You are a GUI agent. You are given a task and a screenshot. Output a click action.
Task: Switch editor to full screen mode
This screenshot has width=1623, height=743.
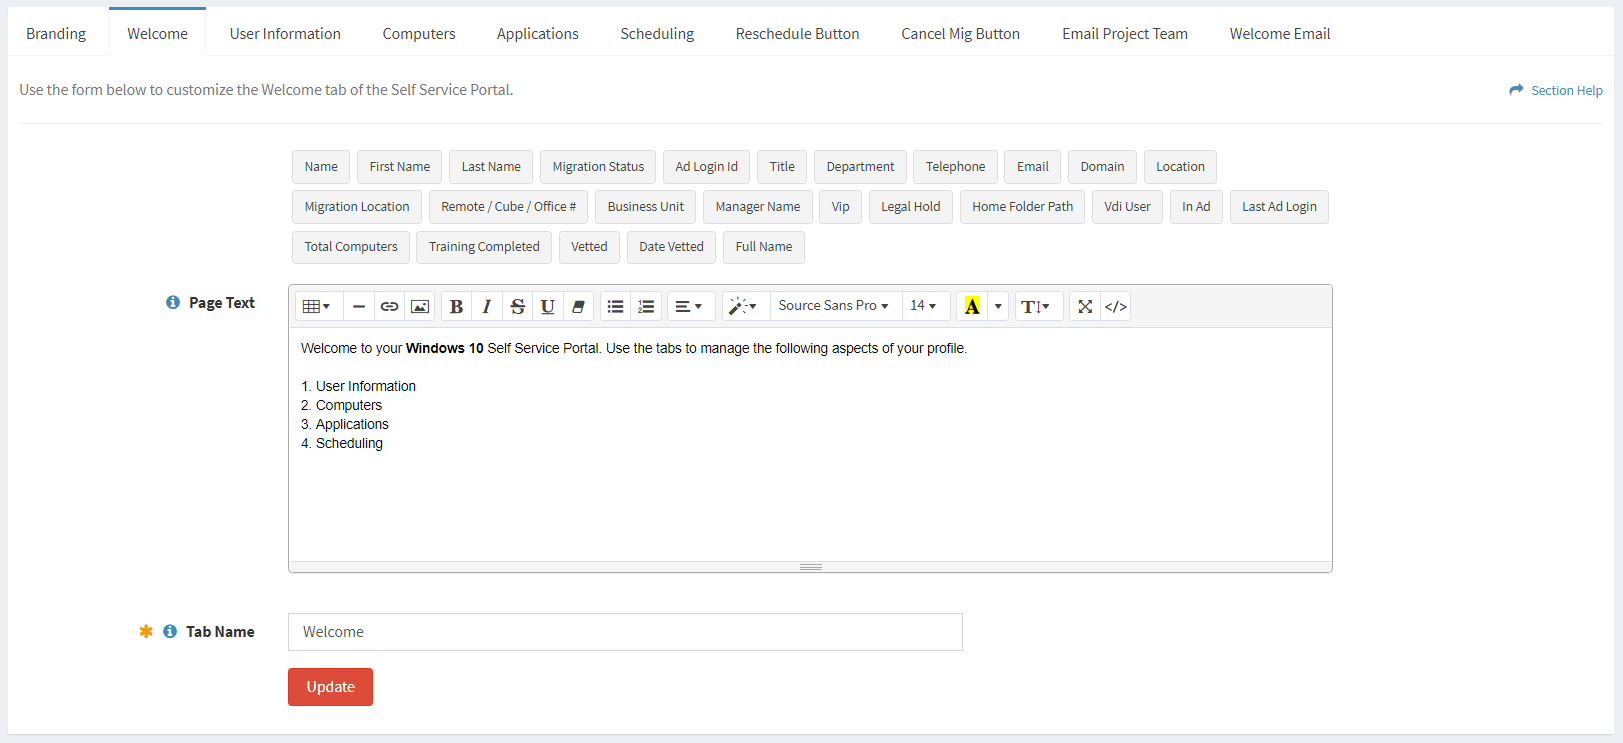coord(1085,306)
